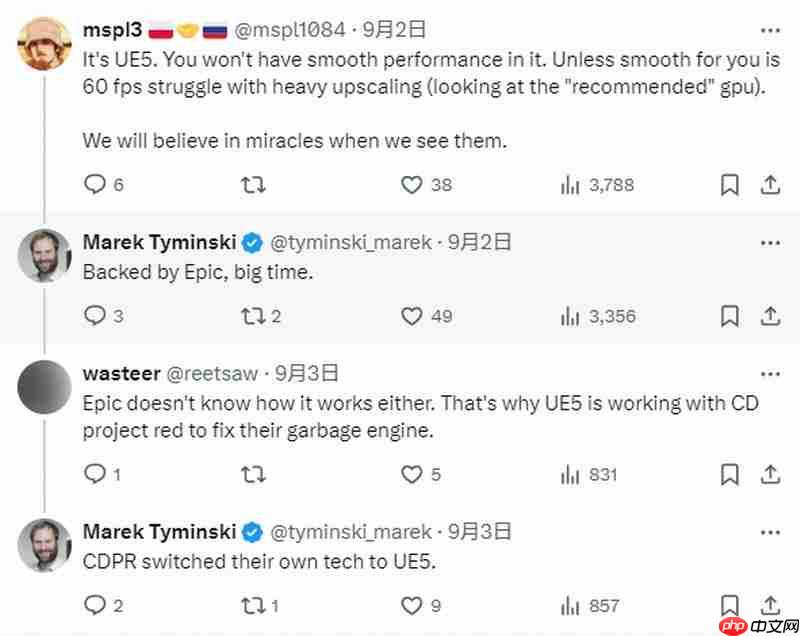The width and height of the screenshot is (800, 636).
Task: Bookmark wasteer's tweet
Action: coord(730,474)
